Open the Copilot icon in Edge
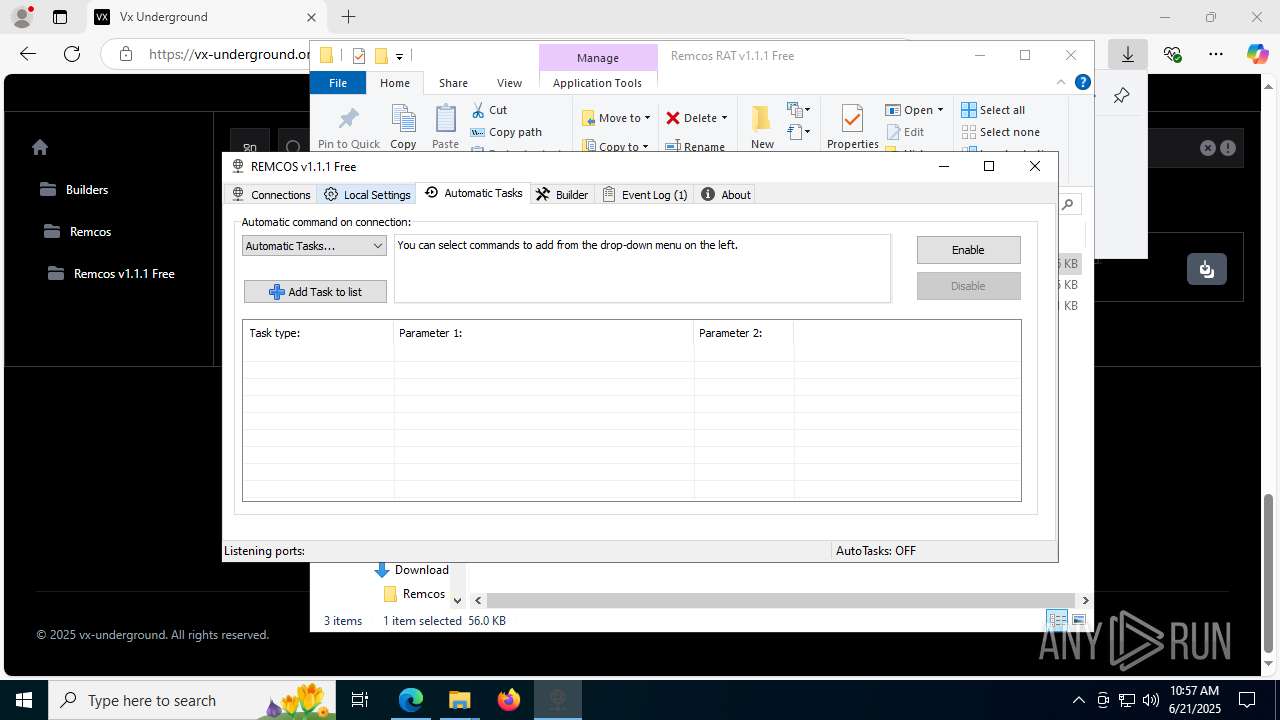This screenshot has height=720, width=1280. click(x=1257, y=54)
